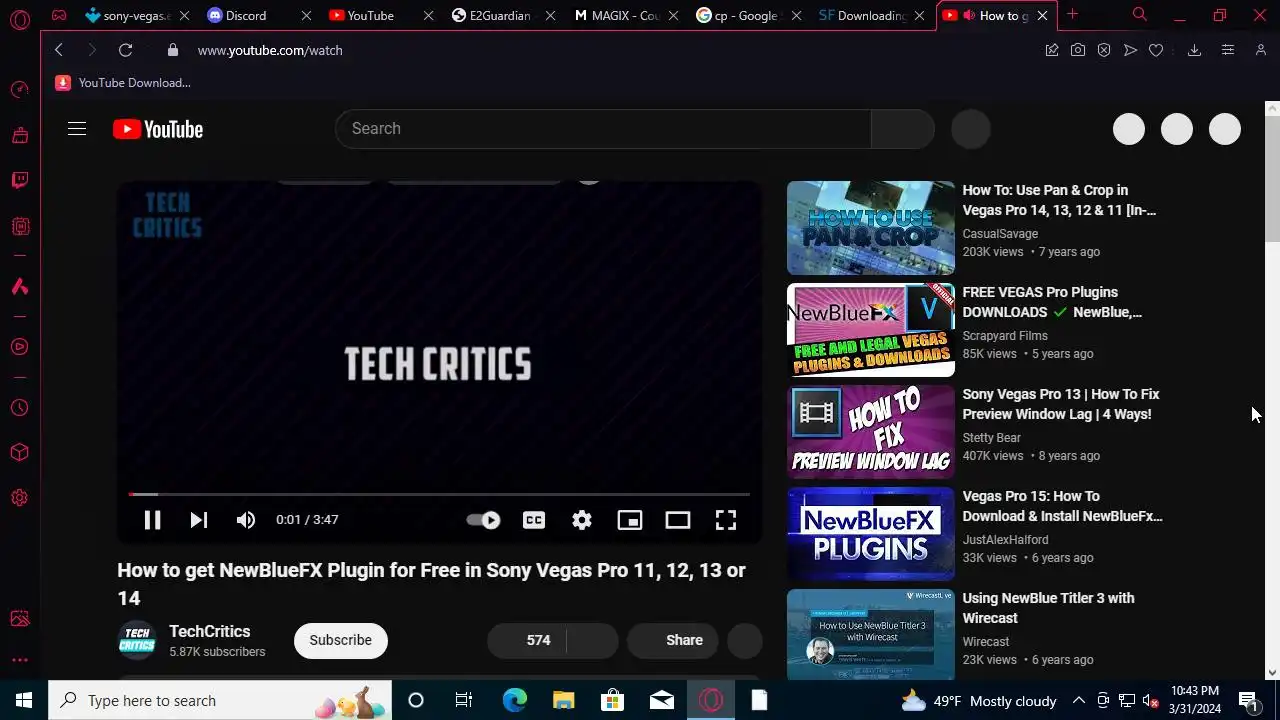Open the browser downloads icon

point(1194,50)
